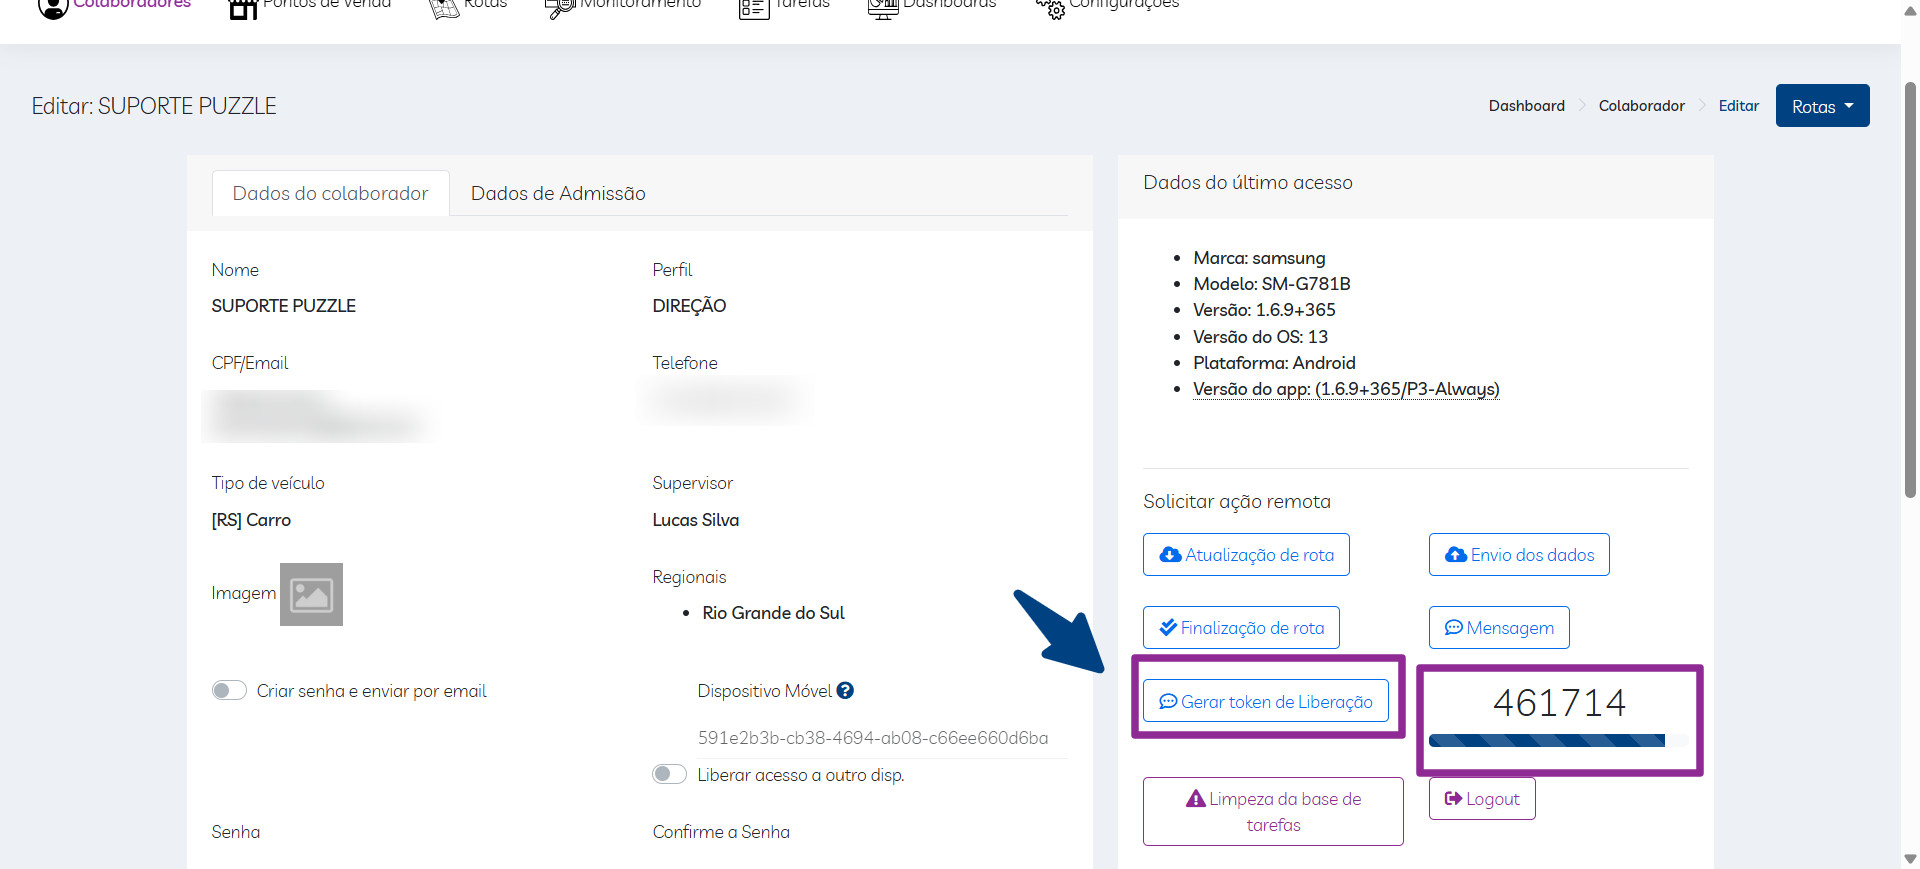Click the Colaboradores user icon in navbar
Image resolution: width=1920 pixels, height=869 pixels.
pos(52,8)
